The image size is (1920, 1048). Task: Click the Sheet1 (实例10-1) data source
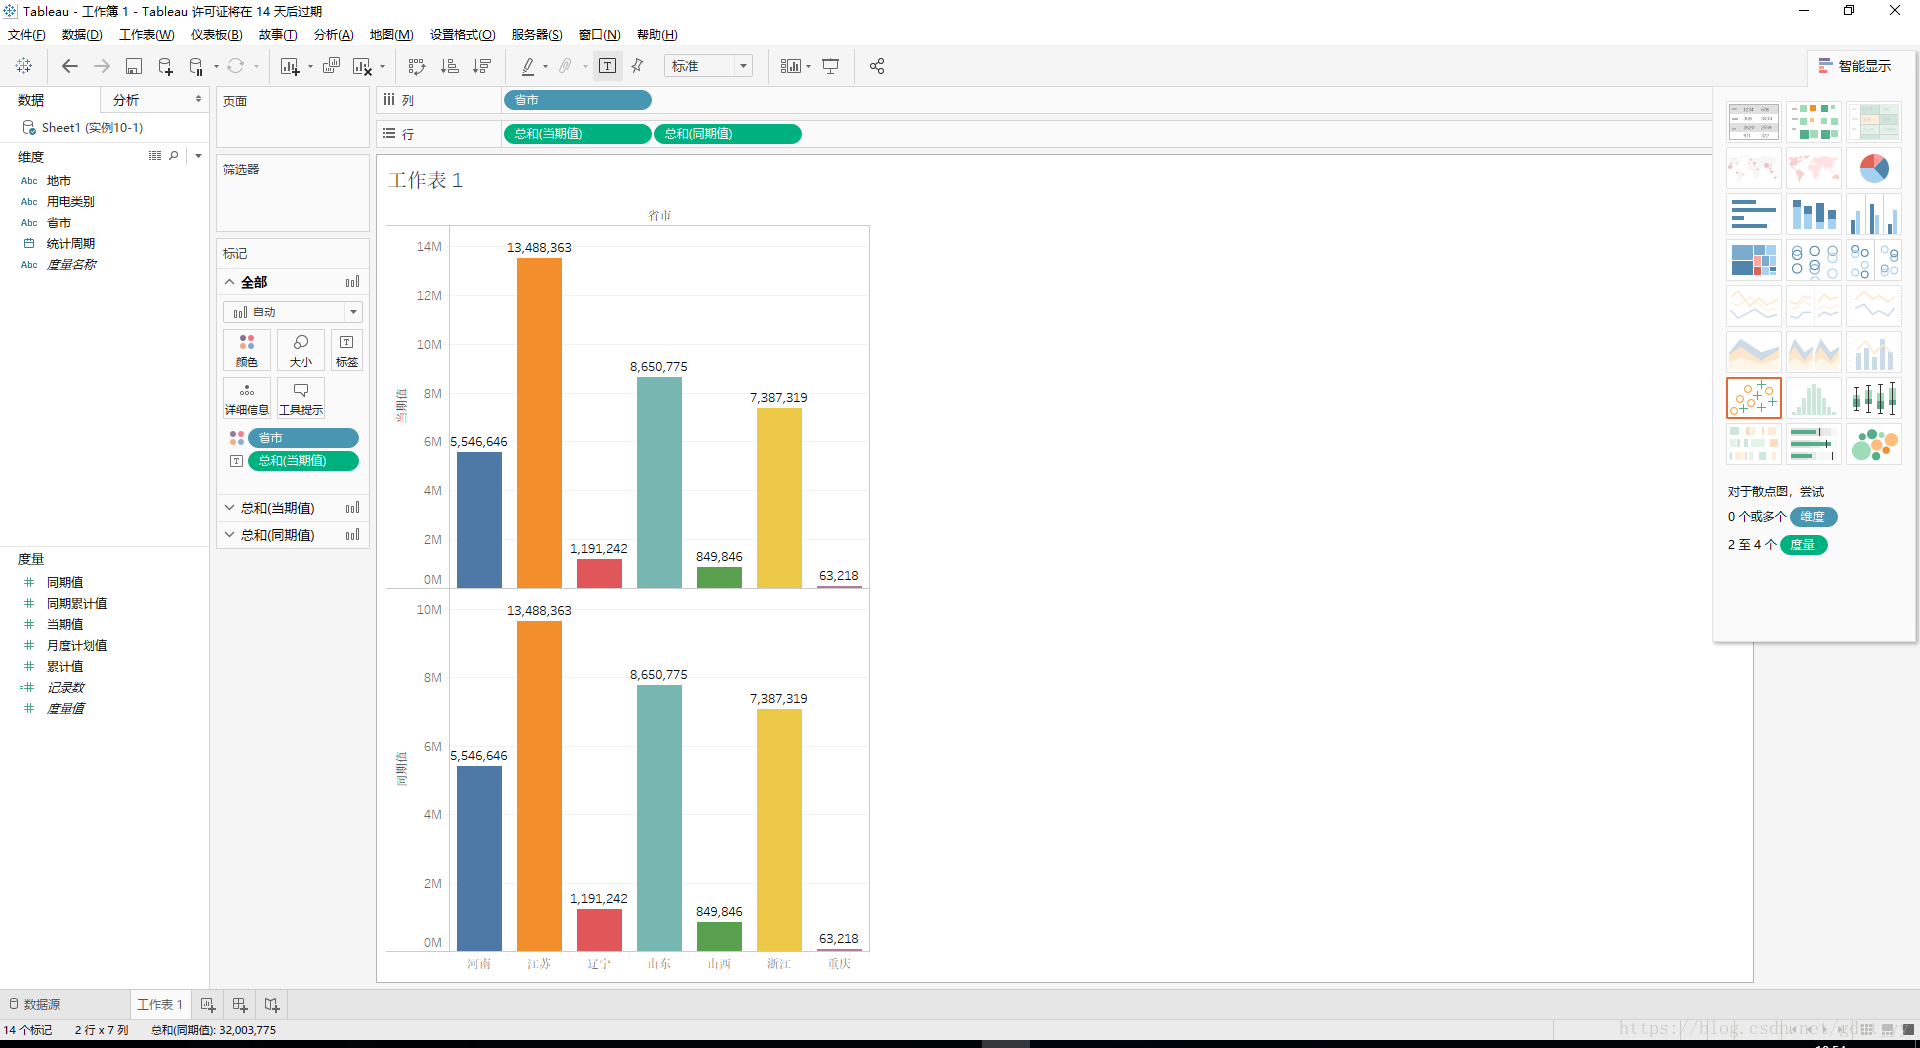[x=92, y=128]
